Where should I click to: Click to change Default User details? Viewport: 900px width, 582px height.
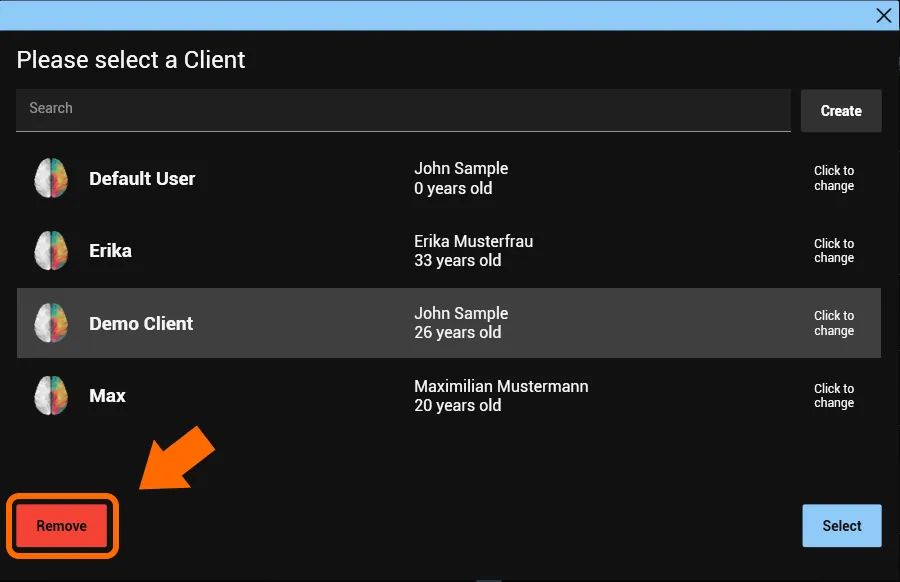pos(834,178)
